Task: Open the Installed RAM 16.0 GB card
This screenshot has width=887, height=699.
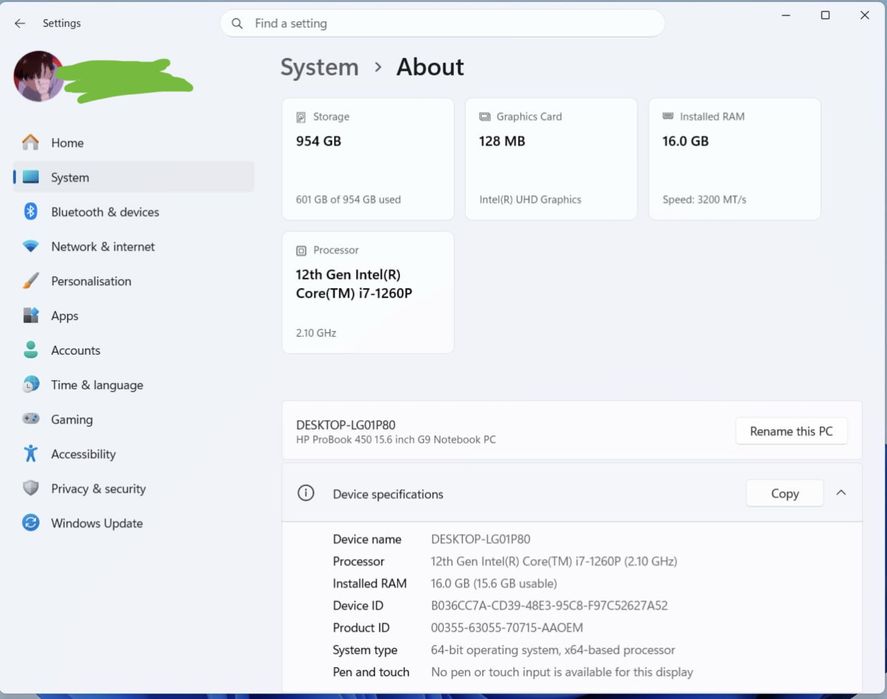Action: [734, 159]
